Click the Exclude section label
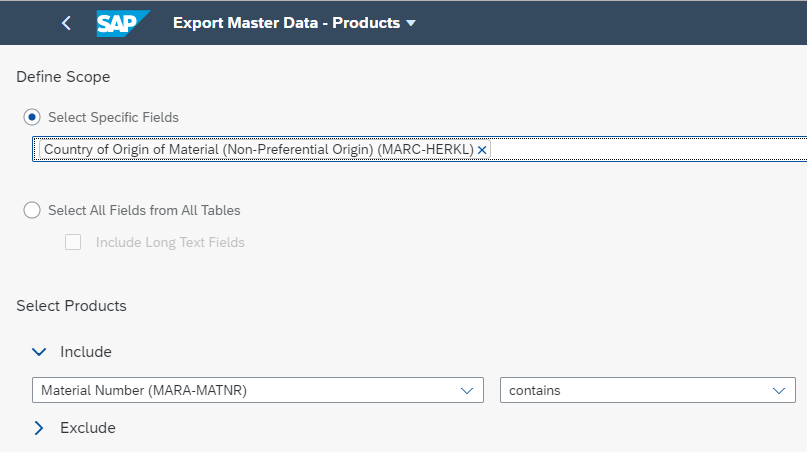This screenshot has width=807, height=452. [x=88, y=428]
